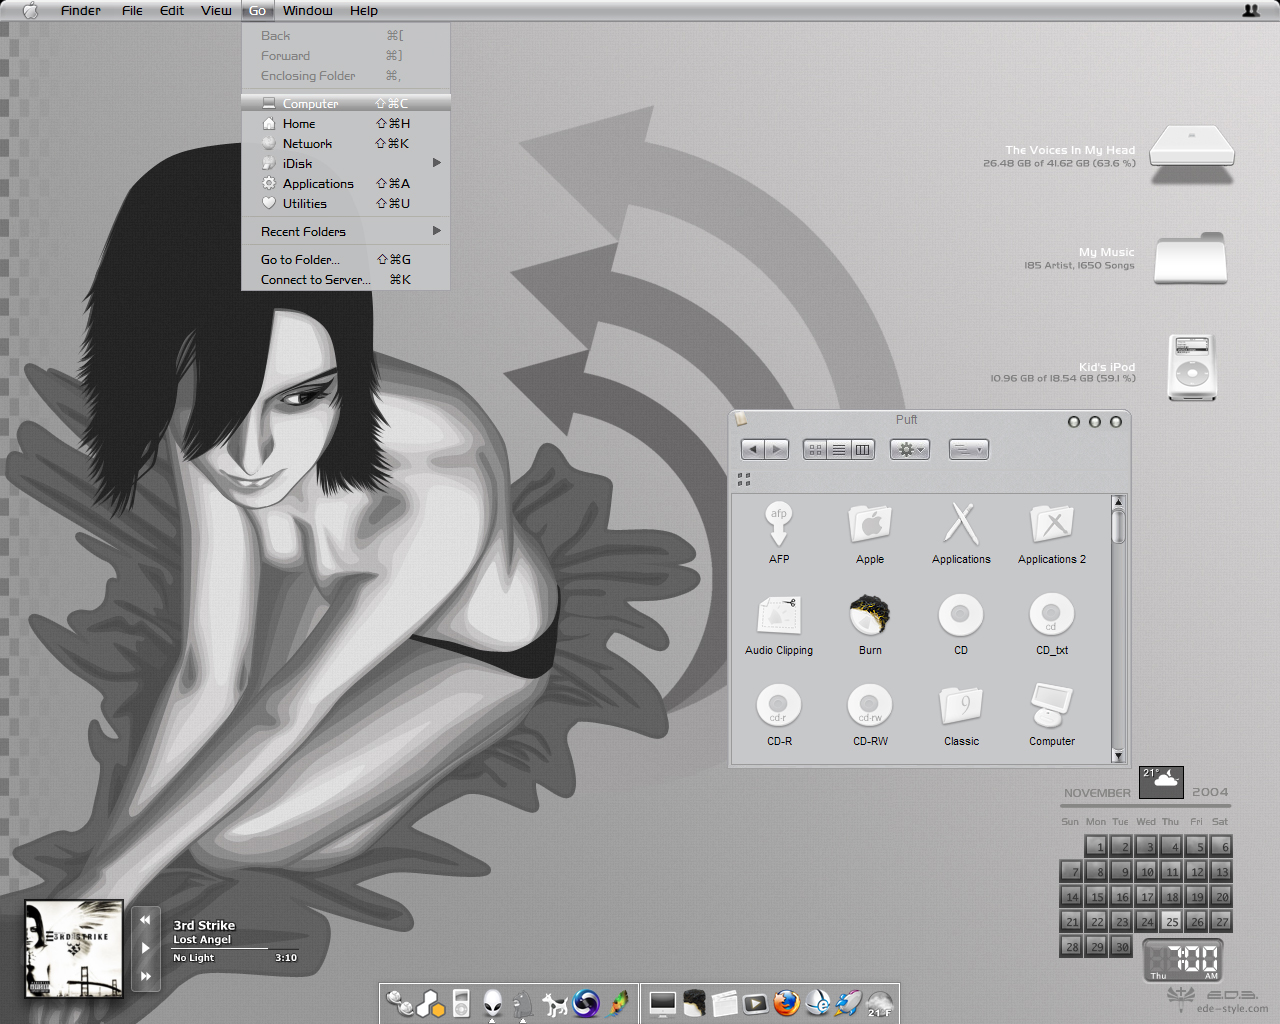
Task: Open the AFP icon in Puft window
Action: click(x=779, y=524)
